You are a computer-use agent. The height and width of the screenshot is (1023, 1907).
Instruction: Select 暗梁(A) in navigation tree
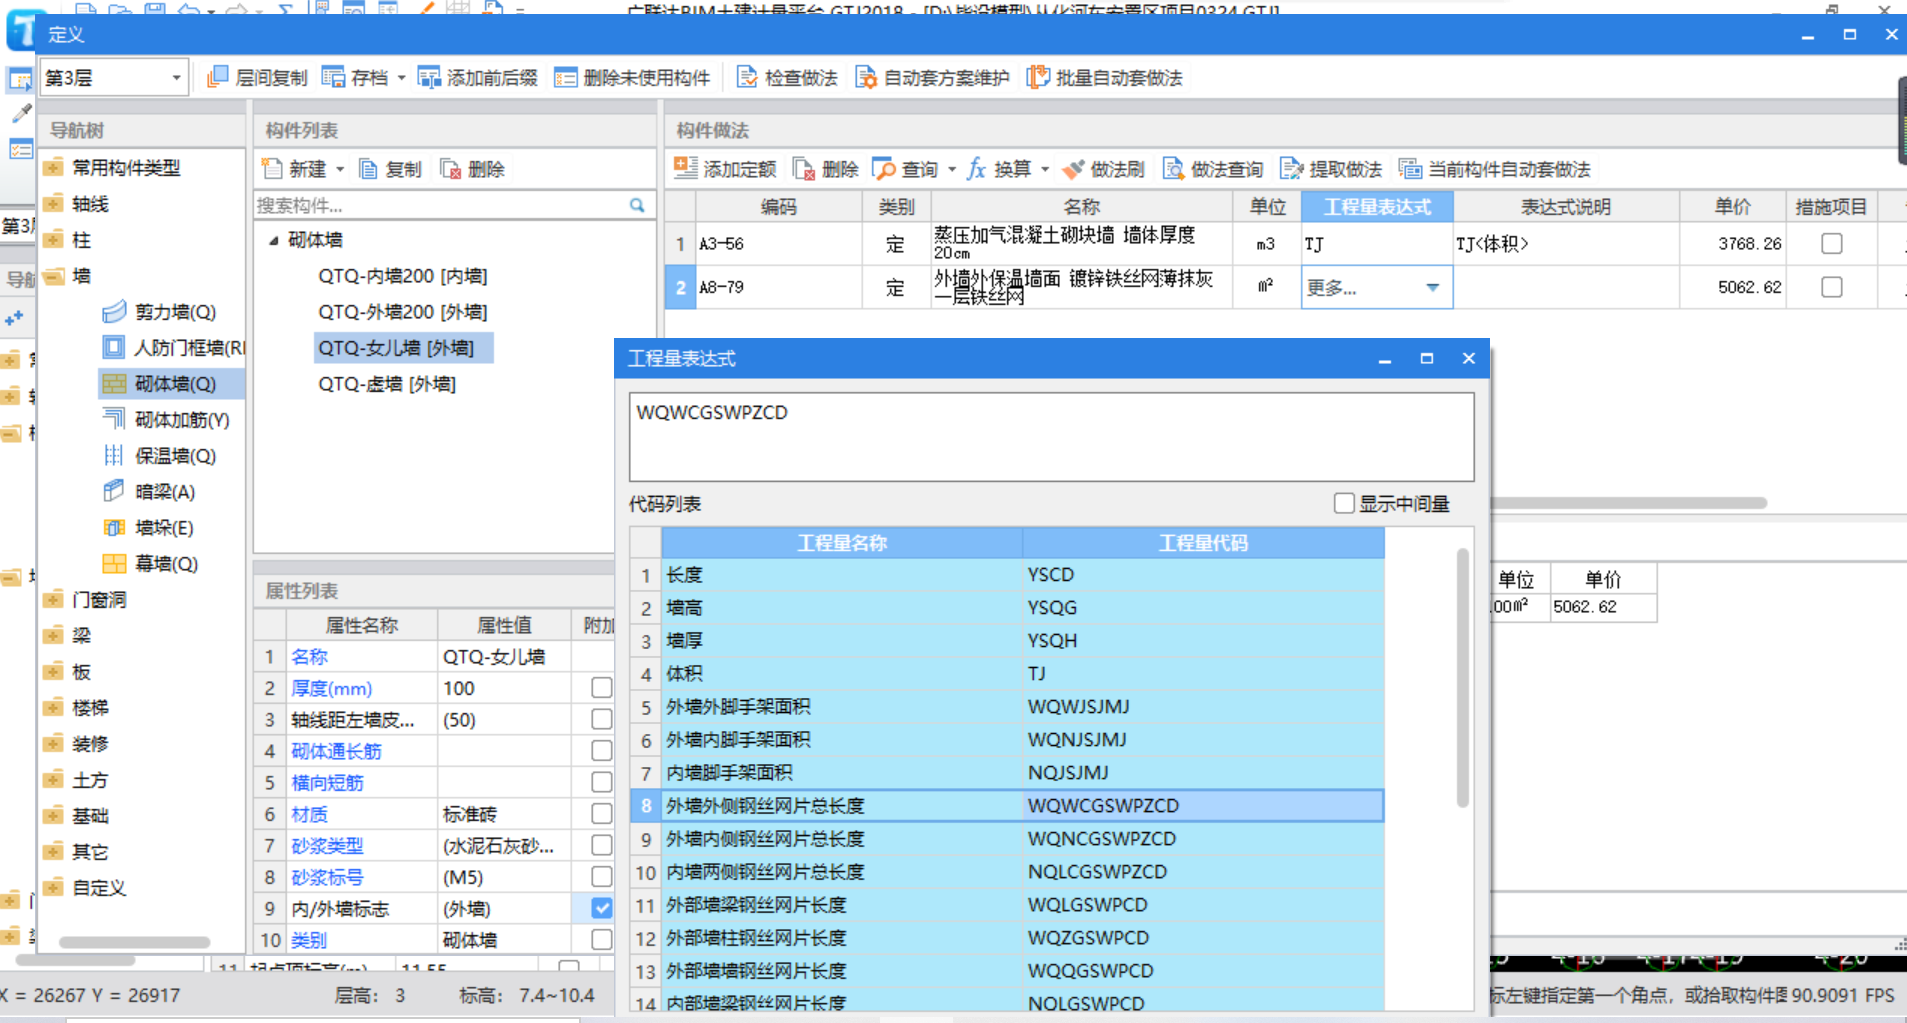point(149,492)
